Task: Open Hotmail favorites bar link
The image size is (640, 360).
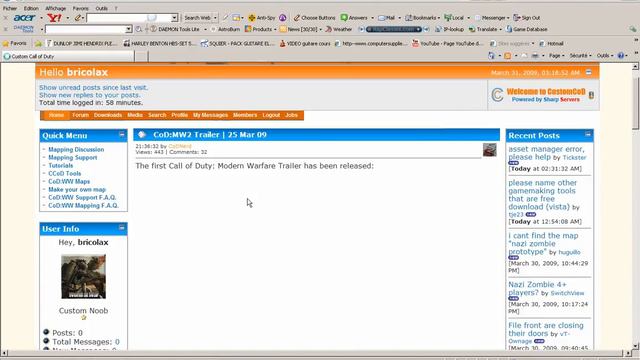Action: point(551,43)
